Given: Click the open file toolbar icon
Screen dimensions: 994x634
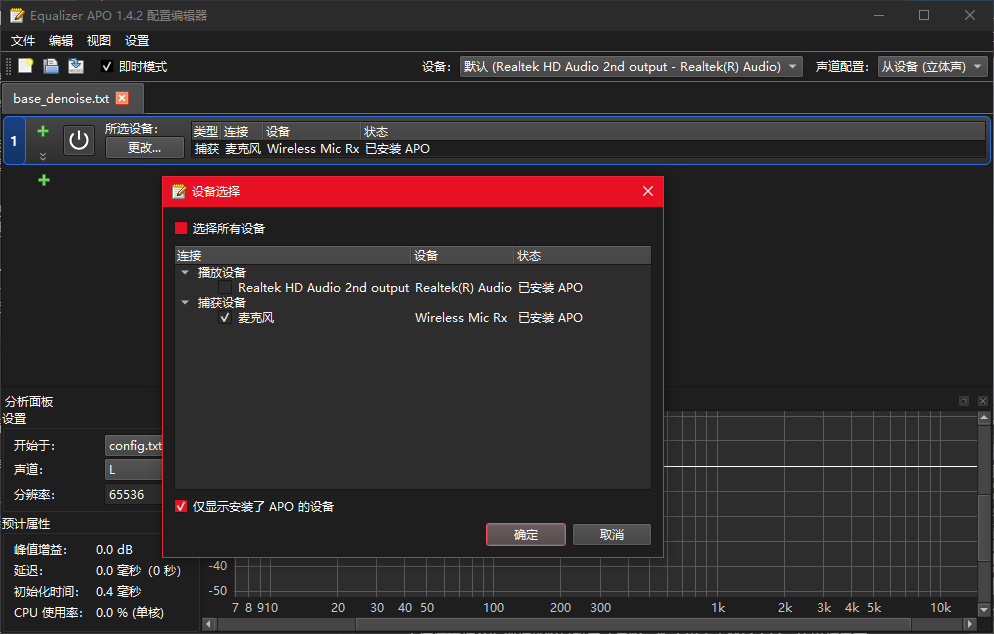Looking at the screenshot, I should pos(51,66).
